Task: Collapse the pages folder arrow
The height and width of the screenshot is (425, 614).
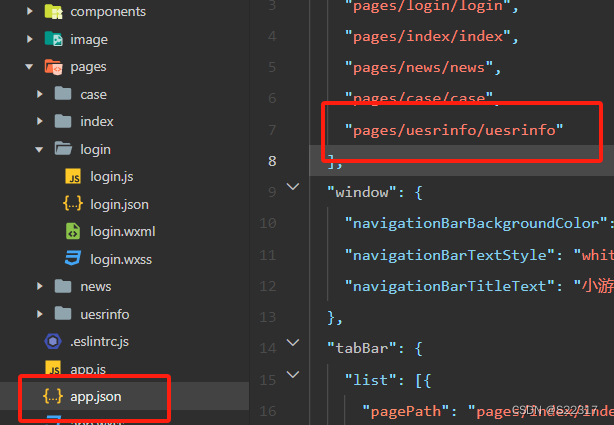Action: coord(29,67)
